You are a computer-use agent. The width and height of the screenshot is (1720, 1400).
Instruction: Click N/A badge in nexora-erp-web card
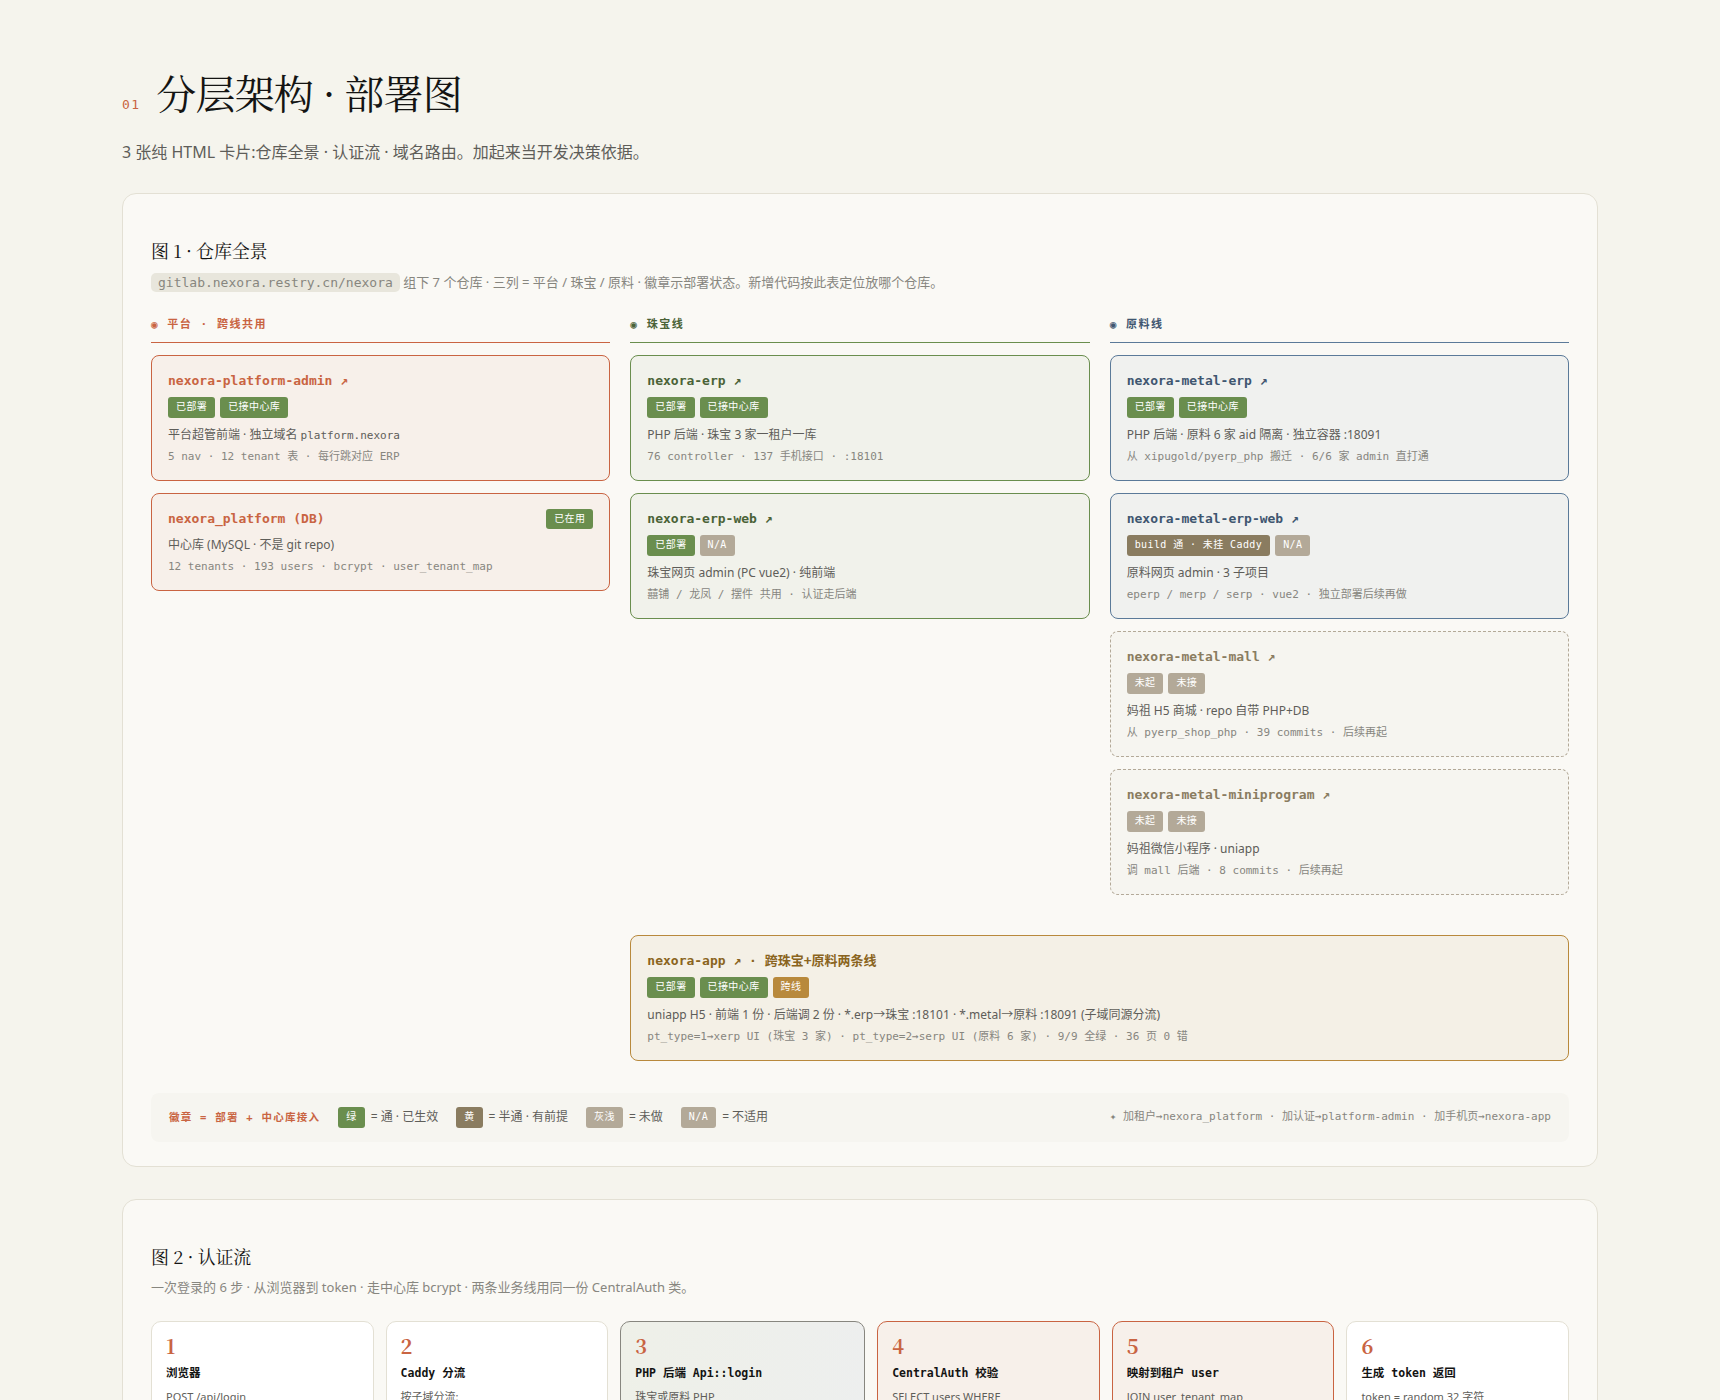click(717, 545)
